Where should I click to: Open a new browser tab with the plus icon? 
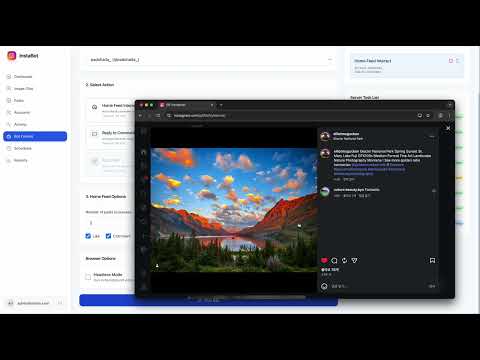[221, 105]
